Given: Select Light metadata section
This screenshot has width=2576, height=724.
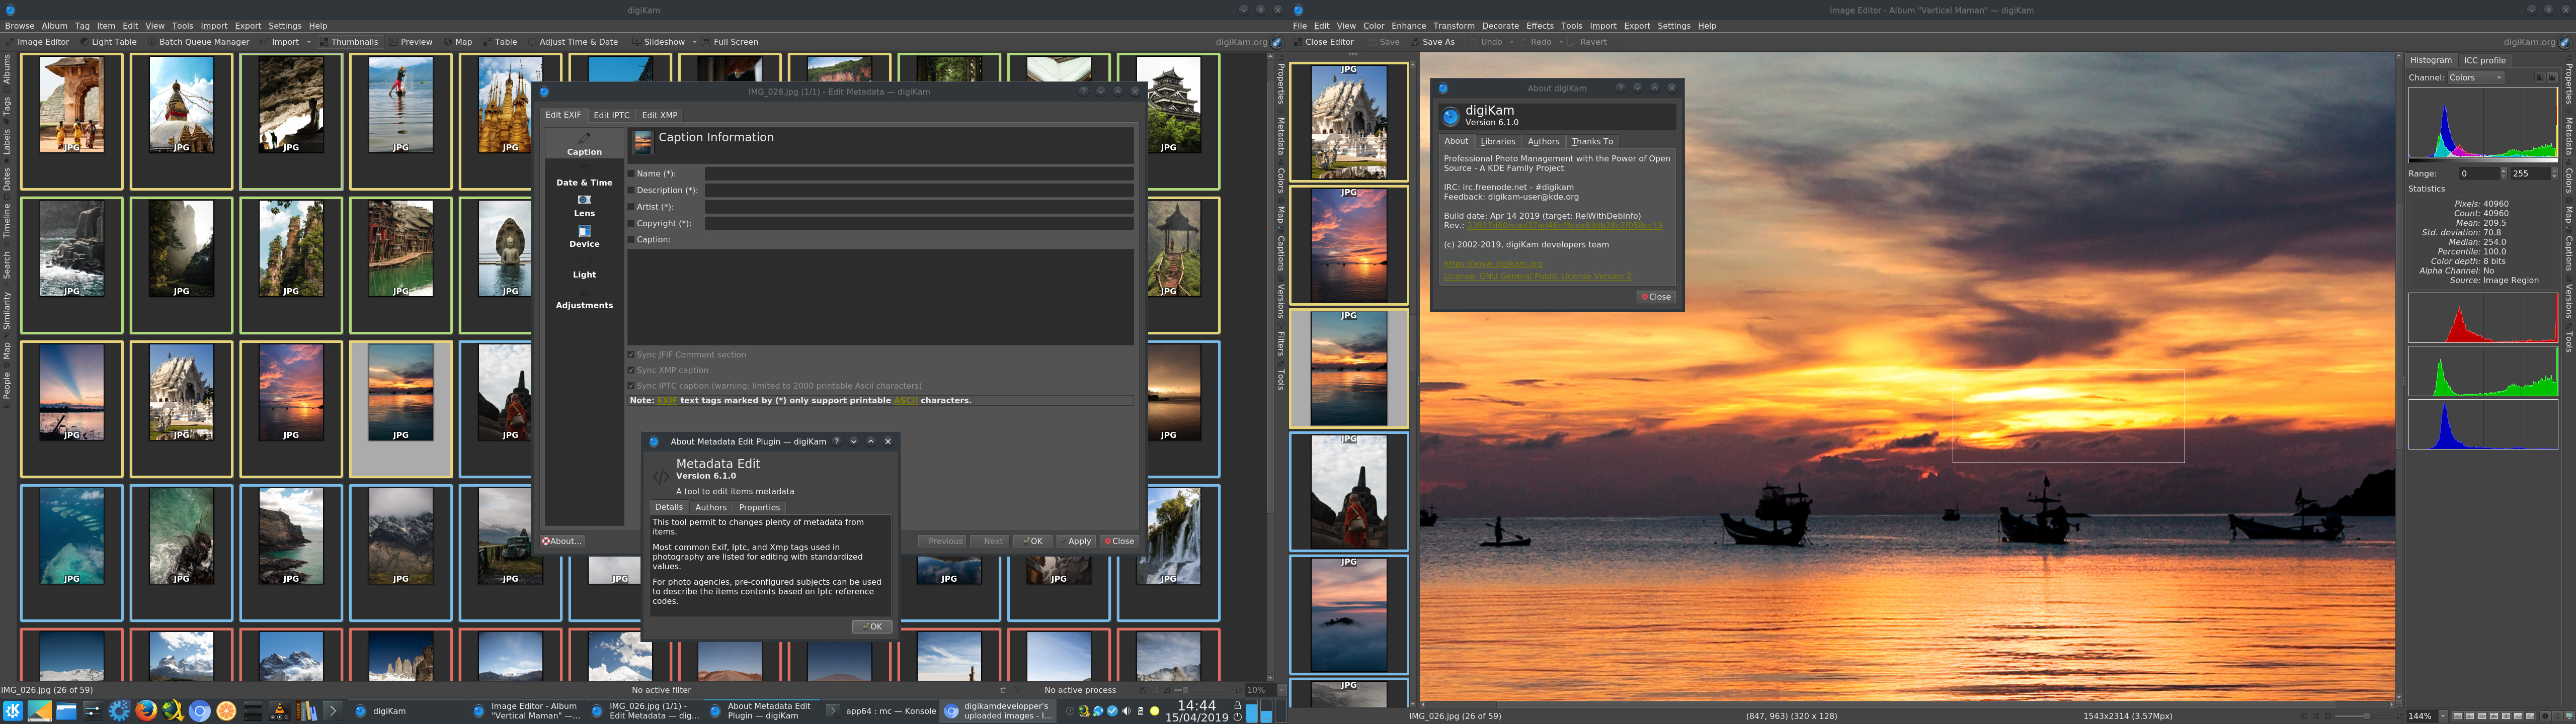Looking at the screenshot, I should point(584,268).
